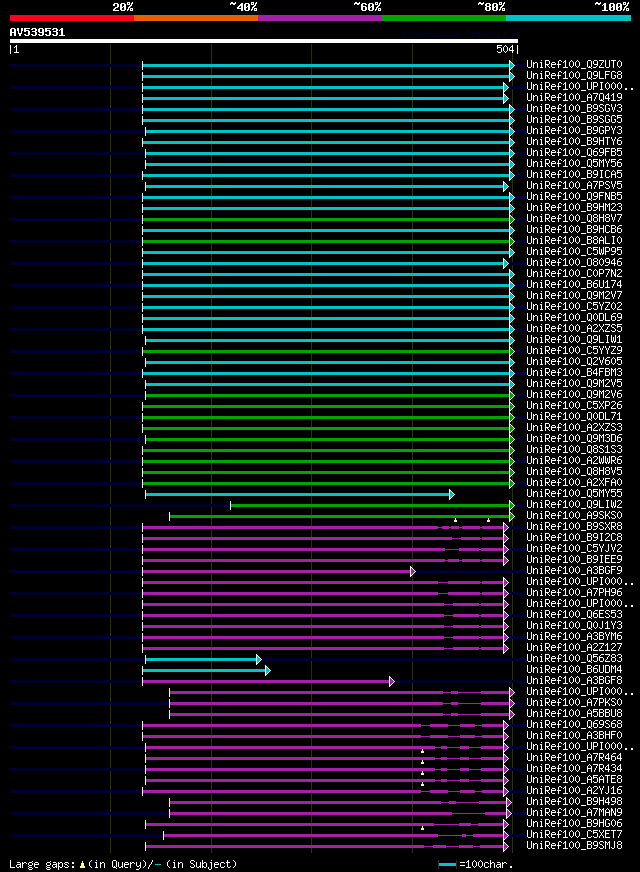
Task: Select label UniRef100_A5BBU8
Action: tap(574, 714)
